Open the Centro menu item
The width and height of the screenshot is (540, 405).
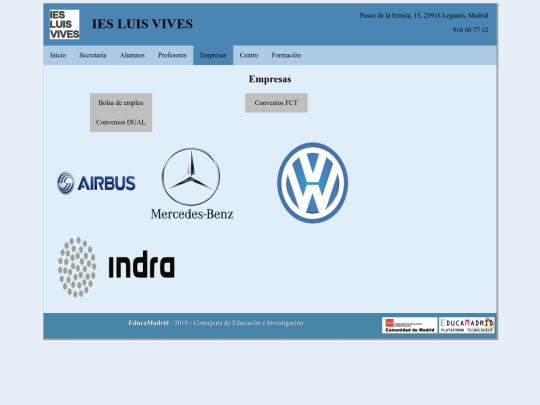coord(249,55)
